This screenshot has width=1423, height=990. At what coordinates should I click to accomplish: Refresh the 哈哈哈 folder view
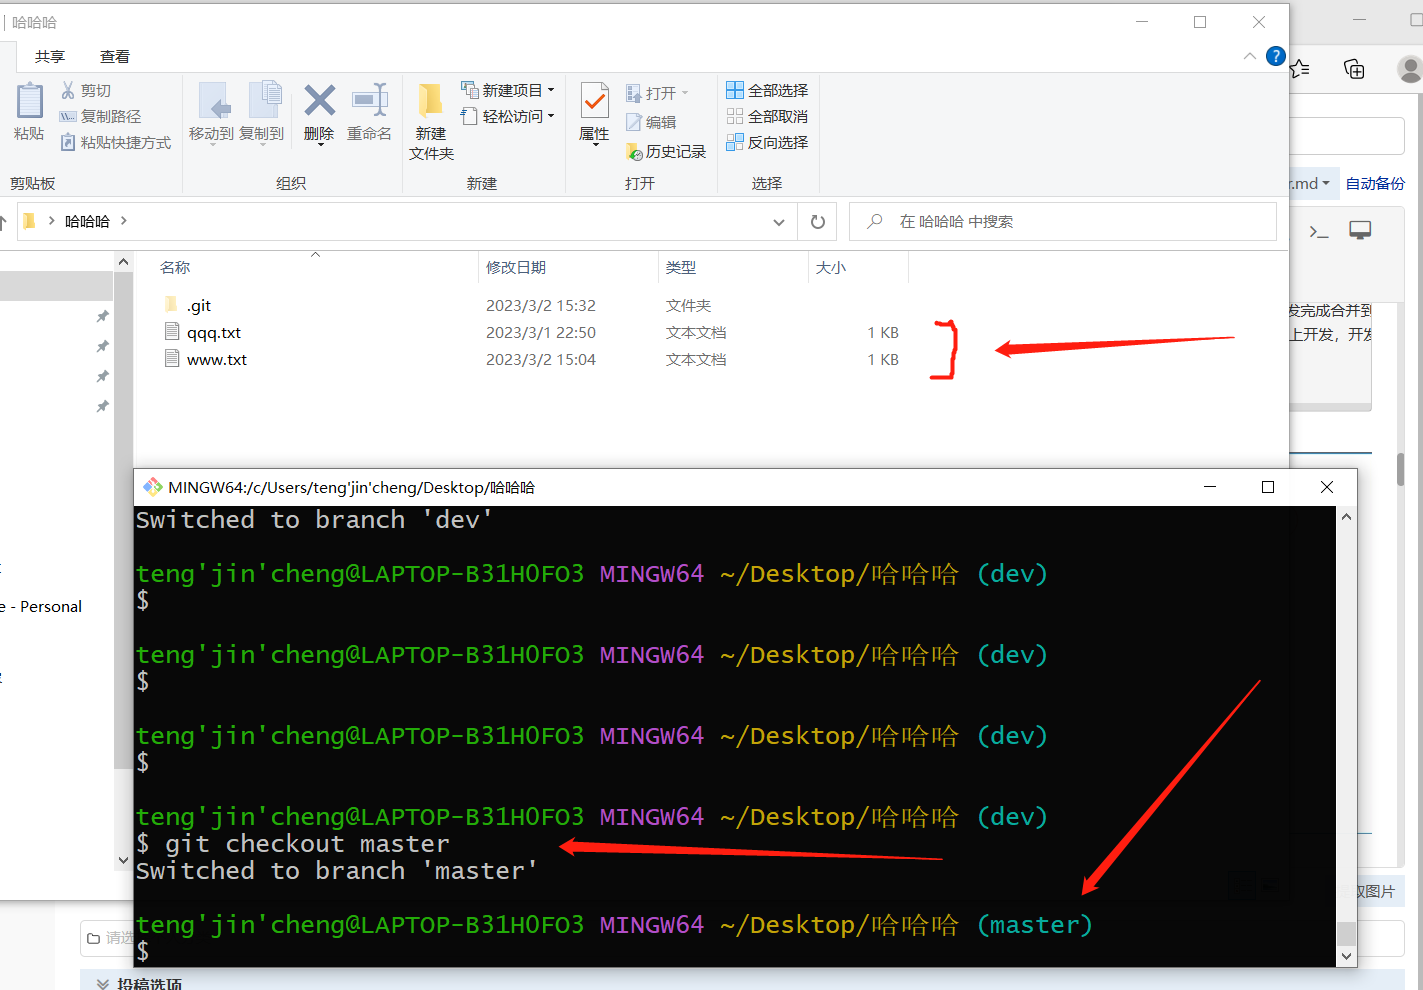pyautogui.click(x=818, y=222)
